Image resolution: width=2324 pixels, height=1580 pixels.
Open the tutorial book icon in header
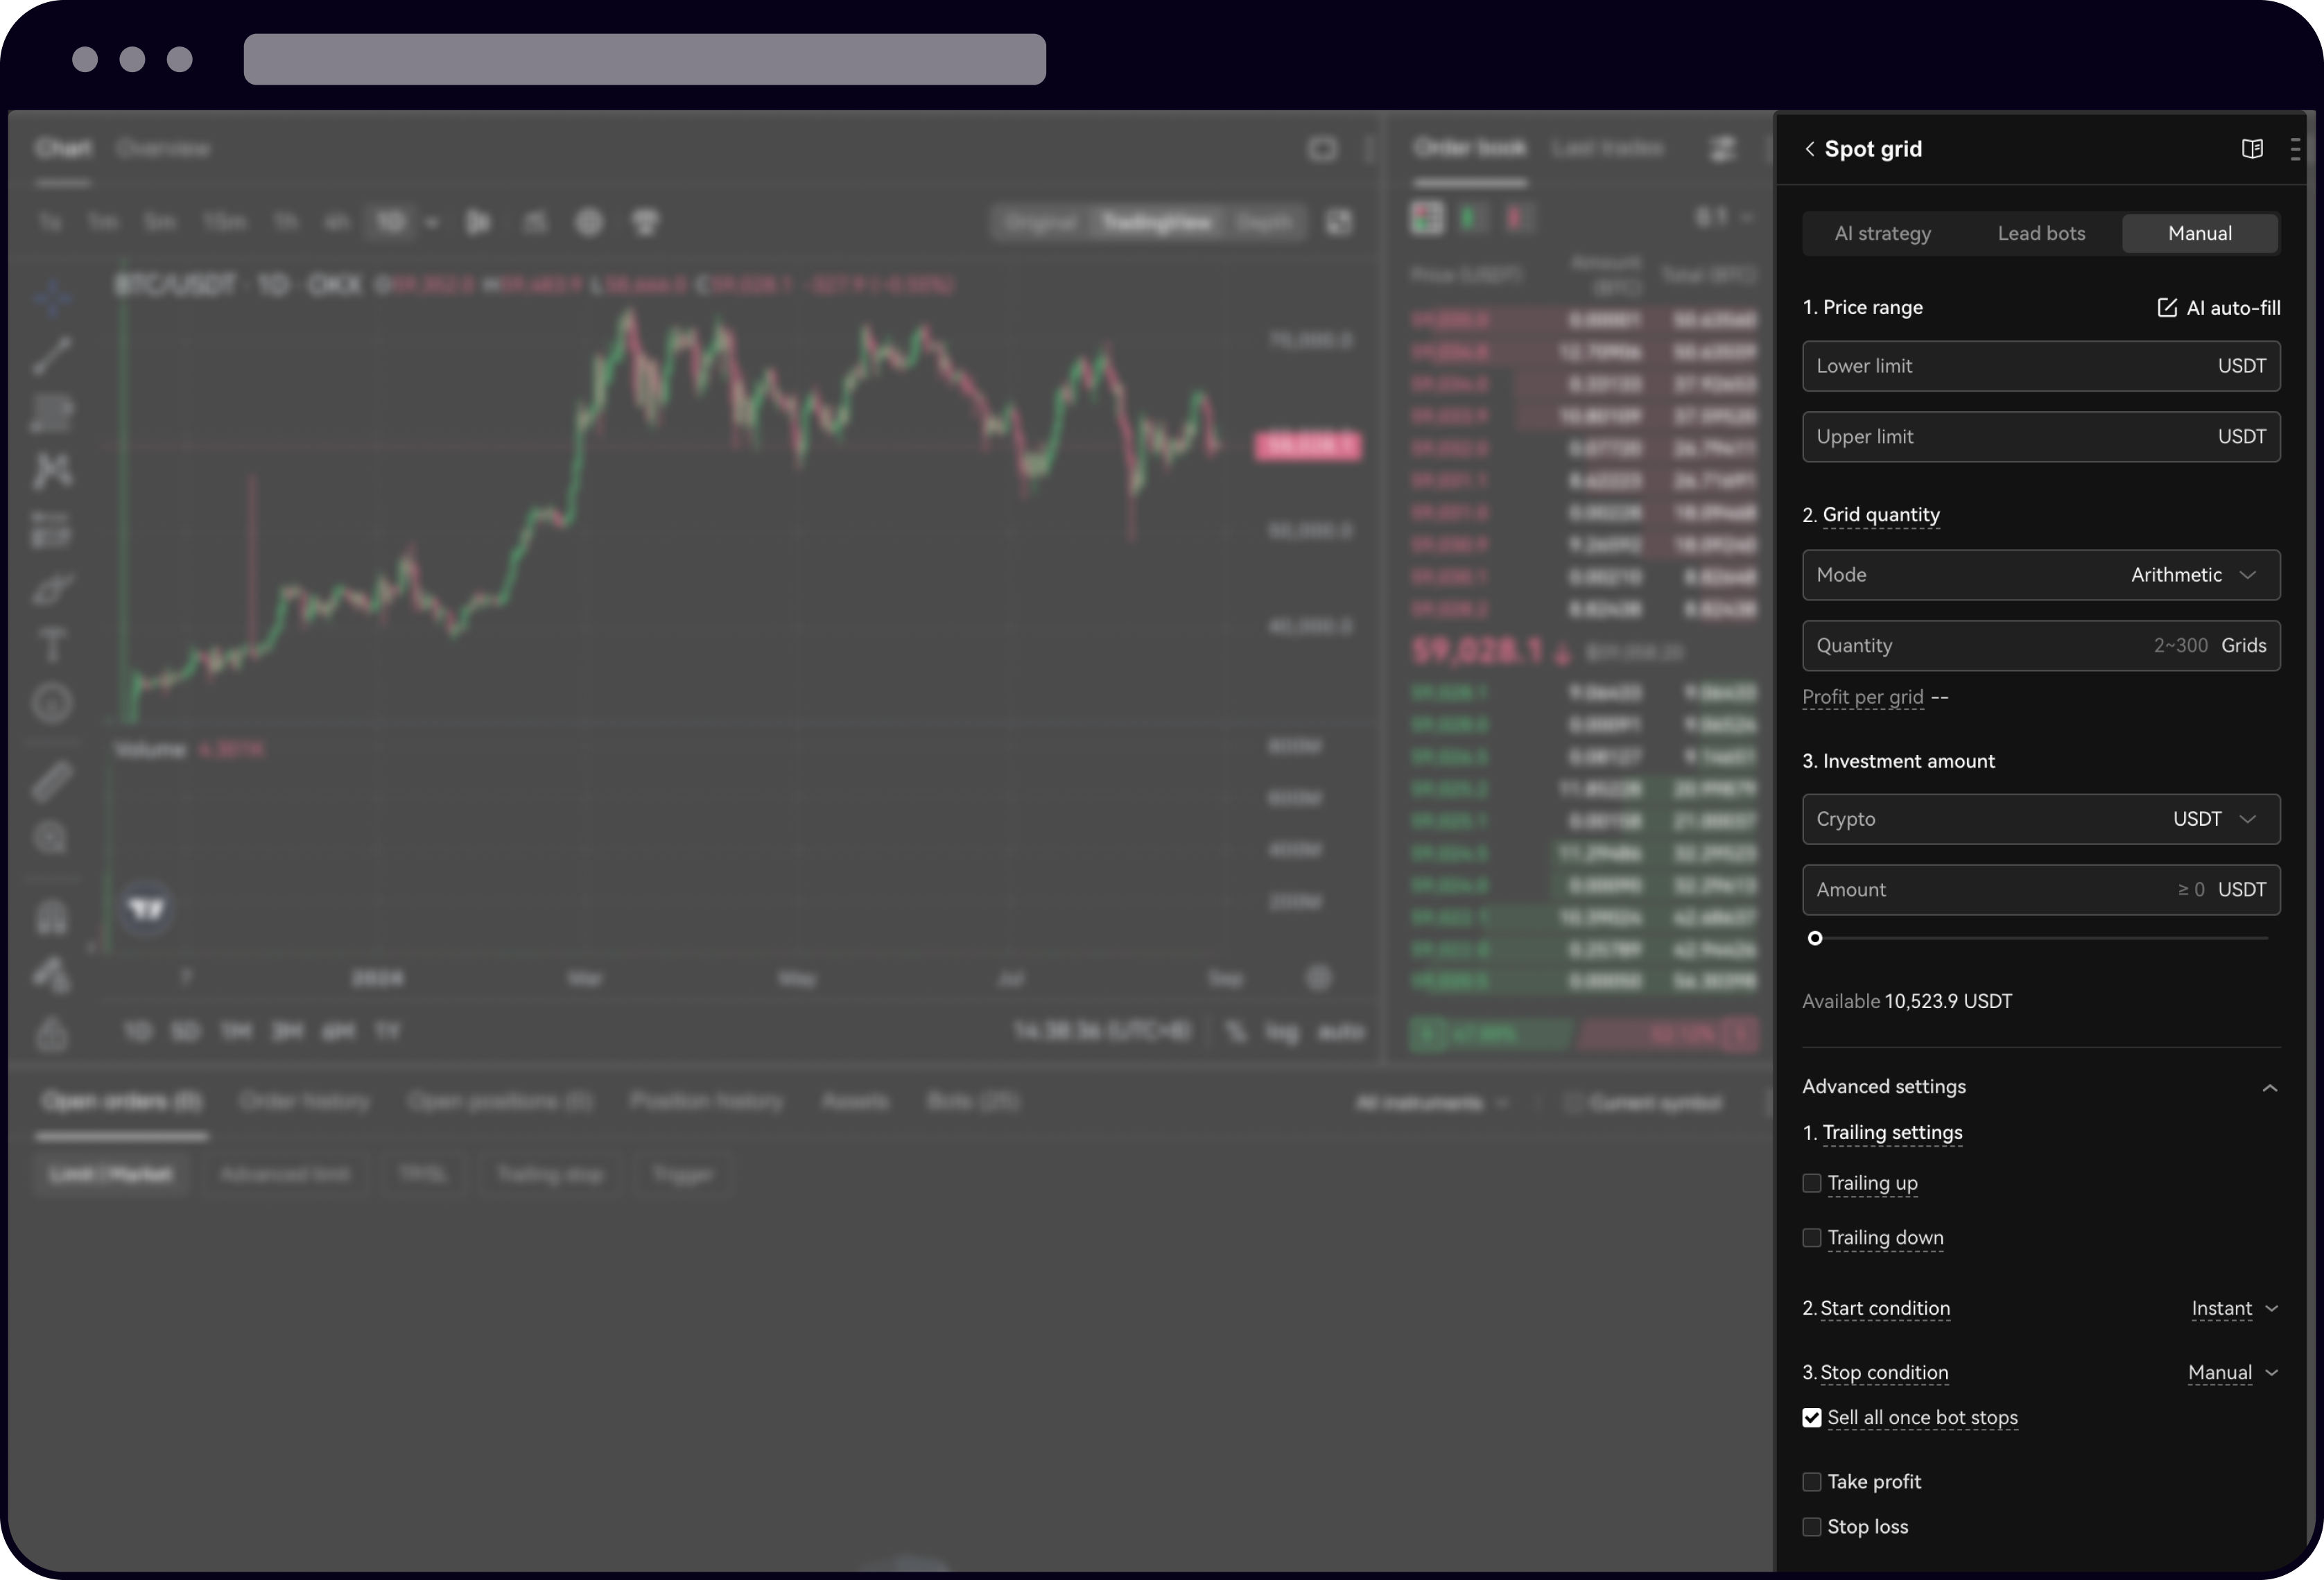point(2252,149)
